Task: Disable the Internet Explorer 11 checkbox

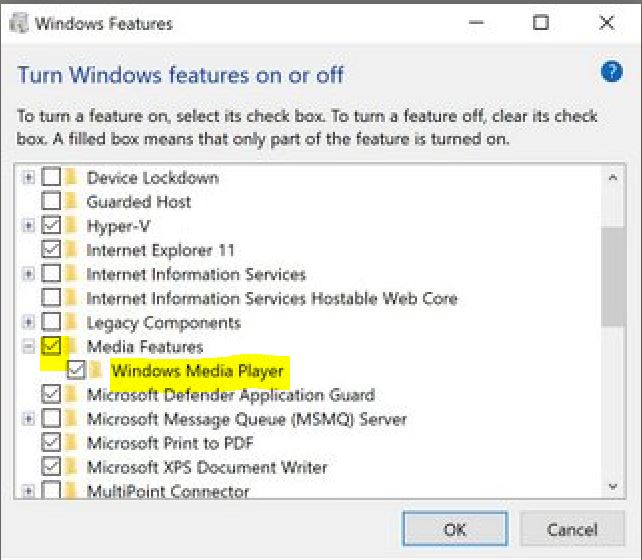Action: 51,249
